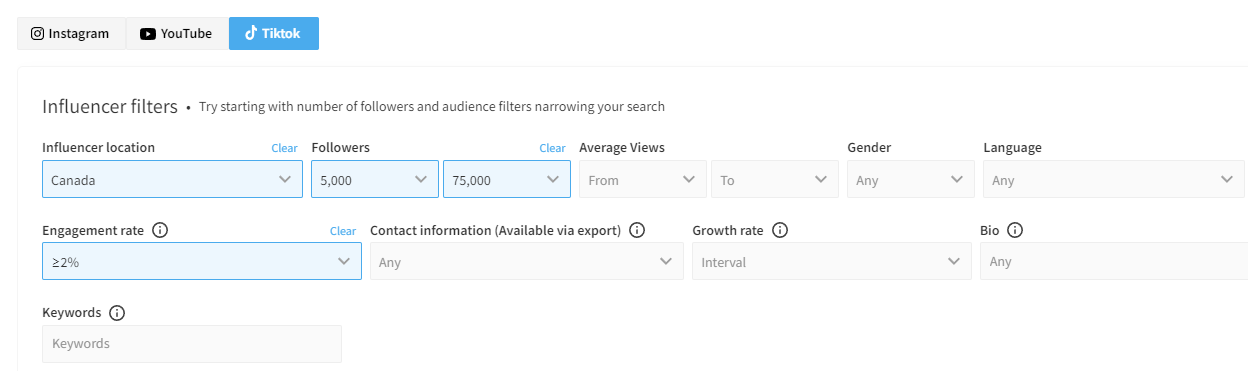
Task: Click the Bio info icon
Action: click(x=1015, y=230)
